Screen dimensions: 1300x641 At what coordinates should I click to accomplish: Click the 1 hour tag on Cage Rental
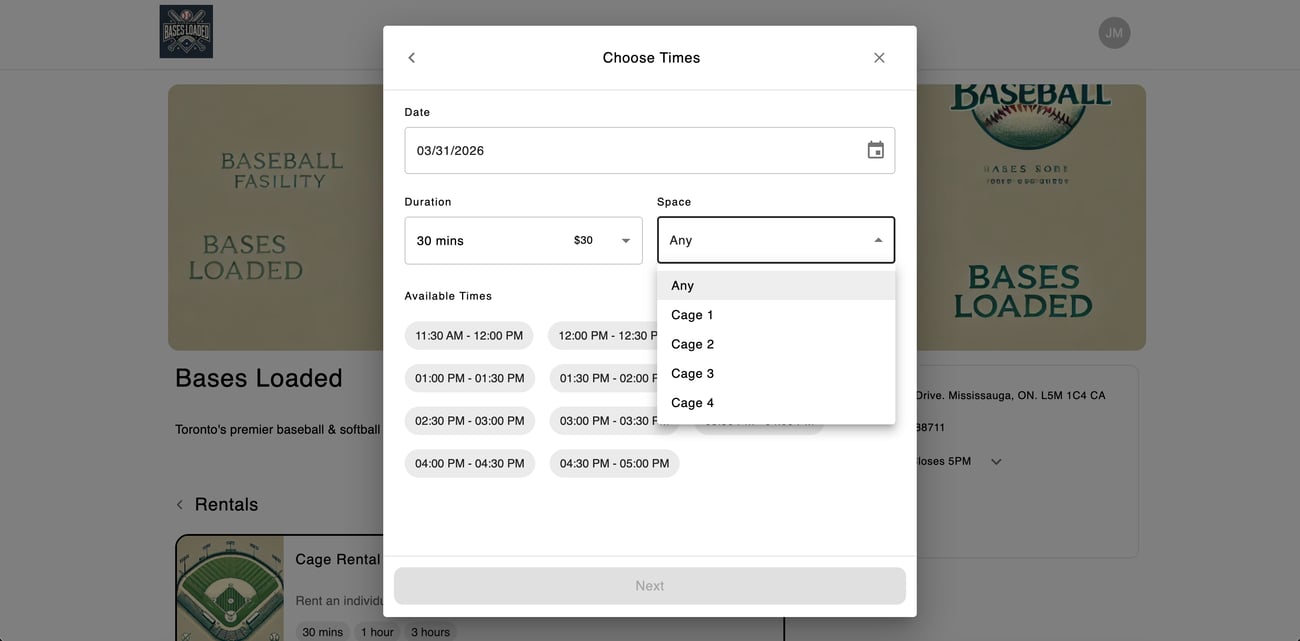point(375,632)
